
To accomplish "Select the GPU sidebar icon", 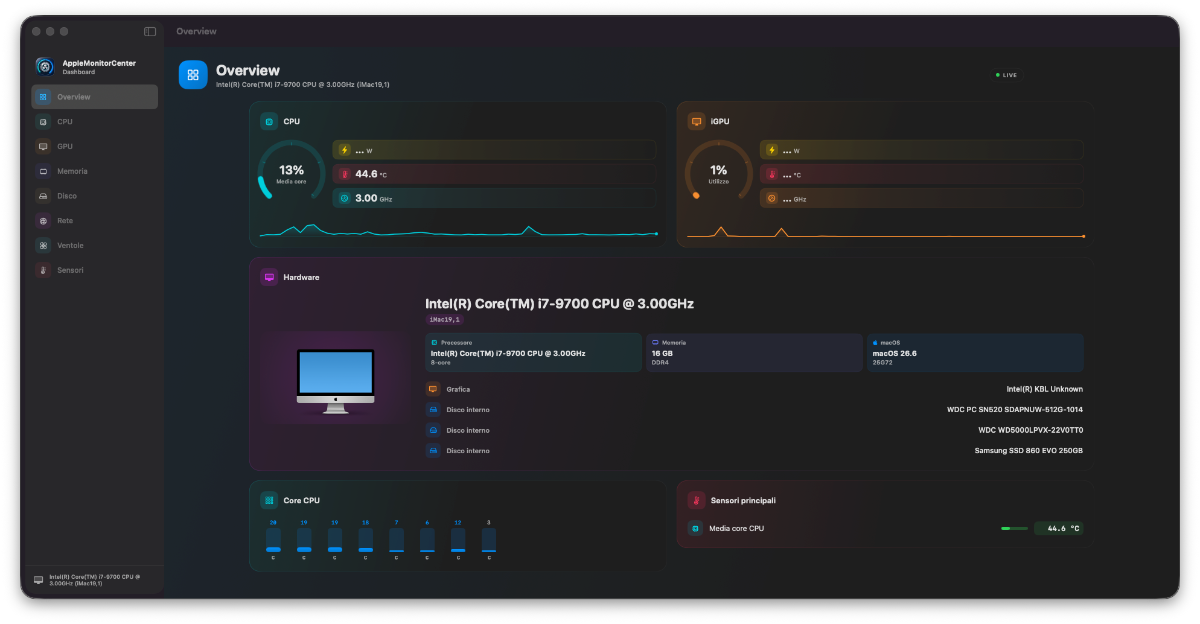I will (x=43, y=146).
